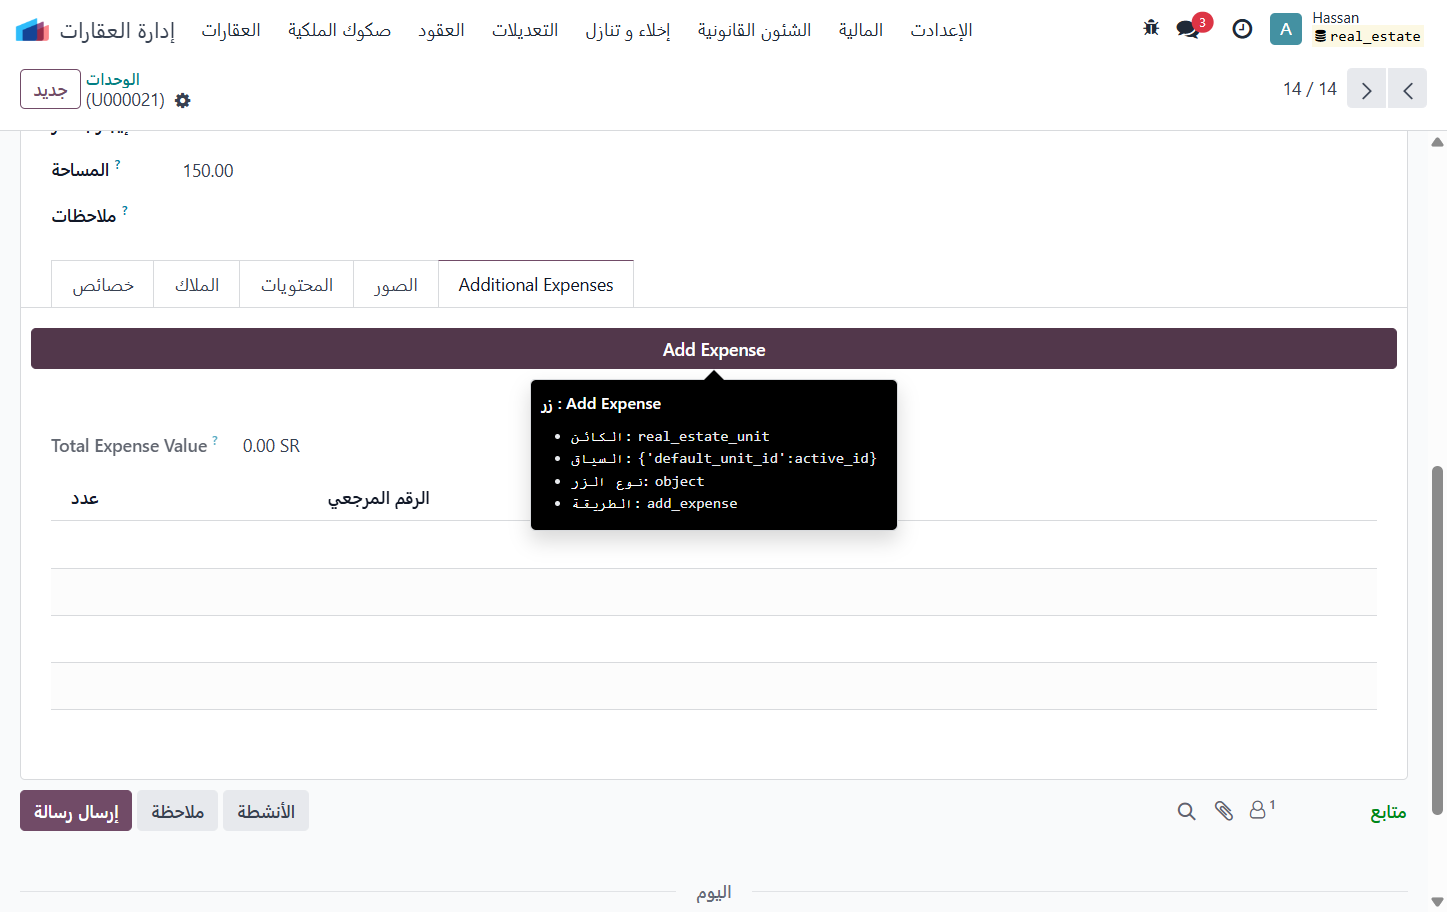1447x912 pixels.
Task: Open the الإعدادت menu
Action: point(941,30)
